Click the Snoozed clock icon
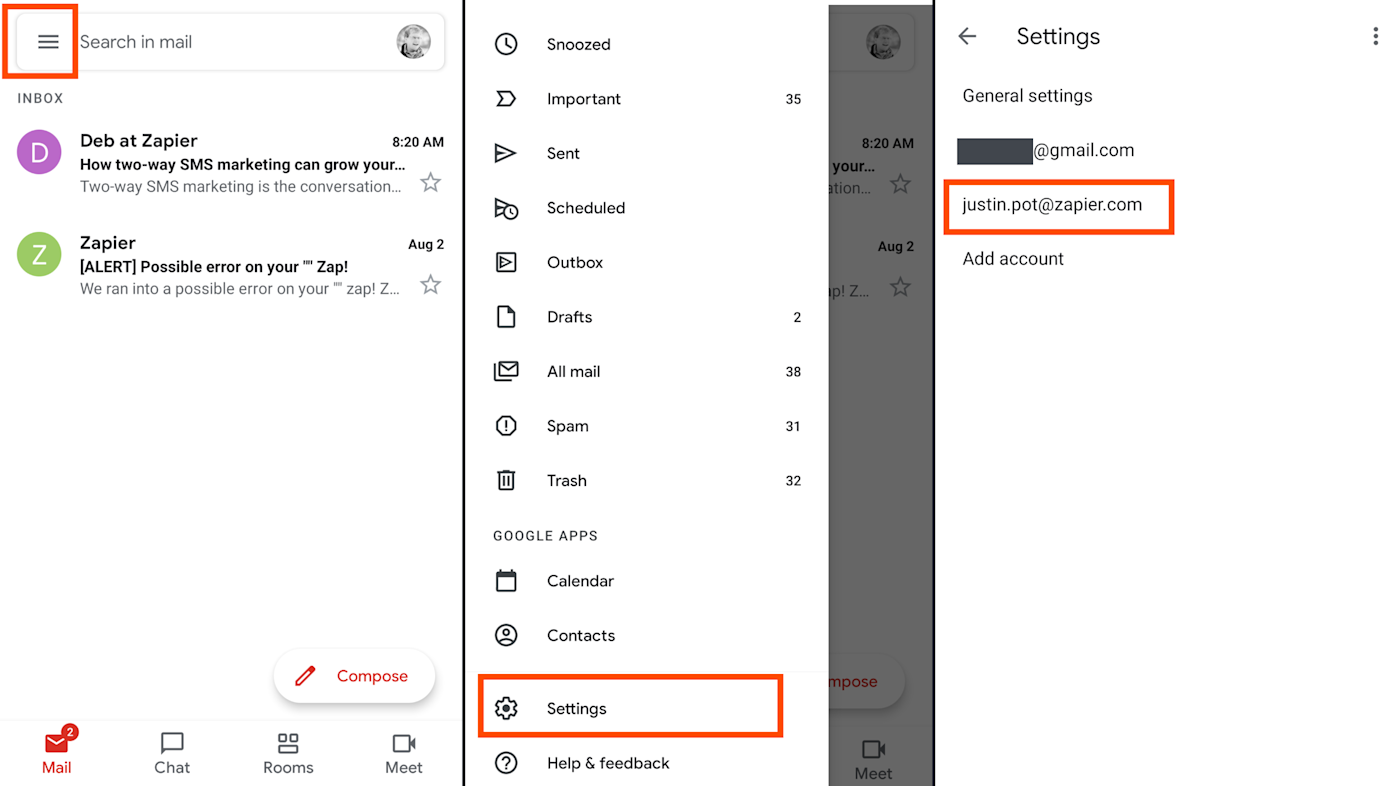1400x786 pixels. (506, 44)
